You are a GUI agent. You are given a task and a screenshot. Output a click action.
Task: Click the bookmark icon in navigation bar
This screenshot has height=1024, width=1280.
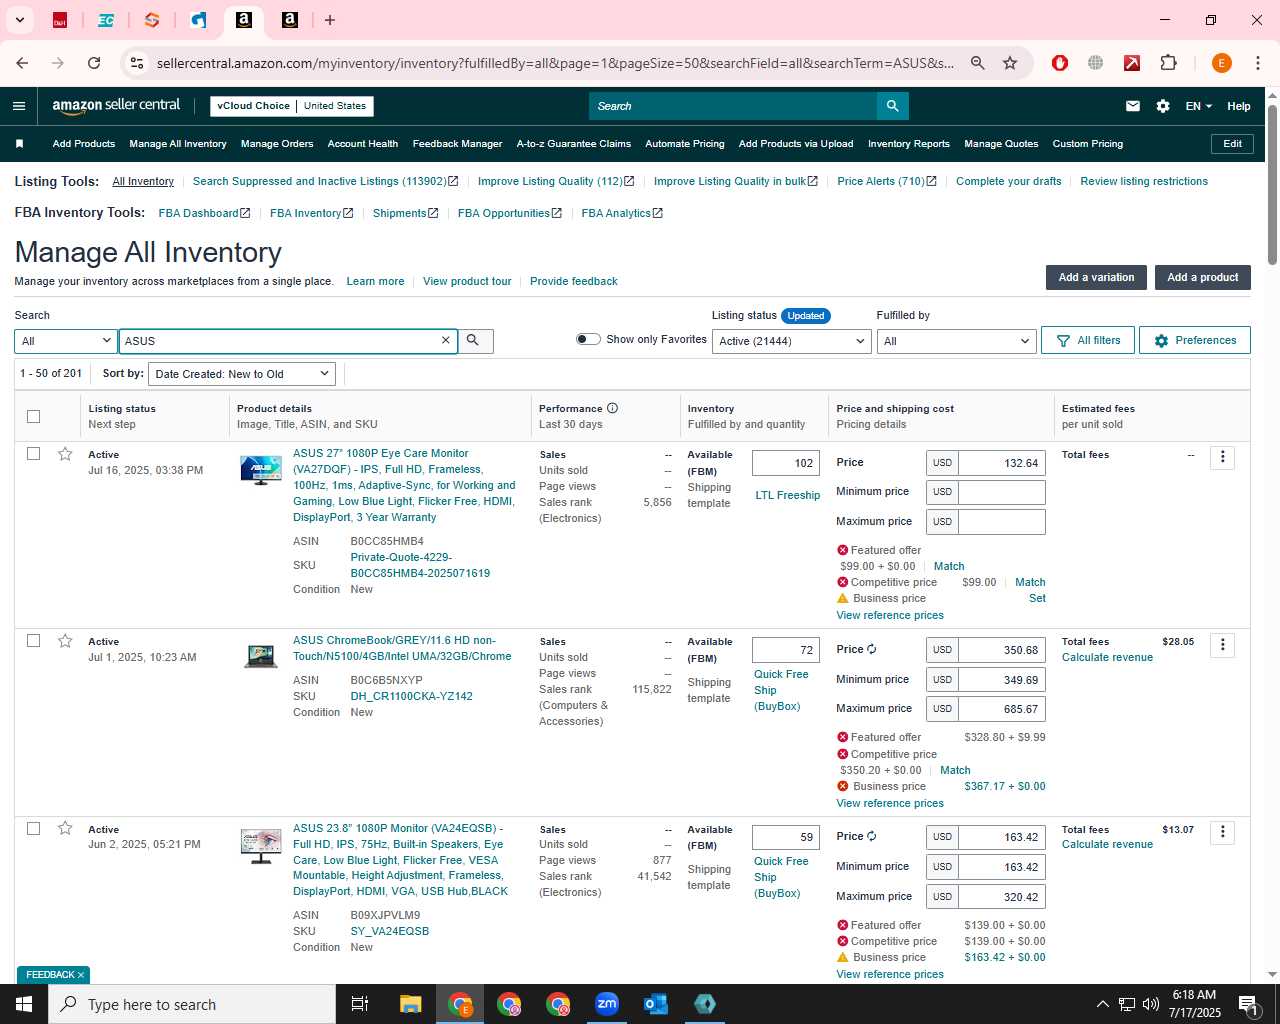[19, 144]
